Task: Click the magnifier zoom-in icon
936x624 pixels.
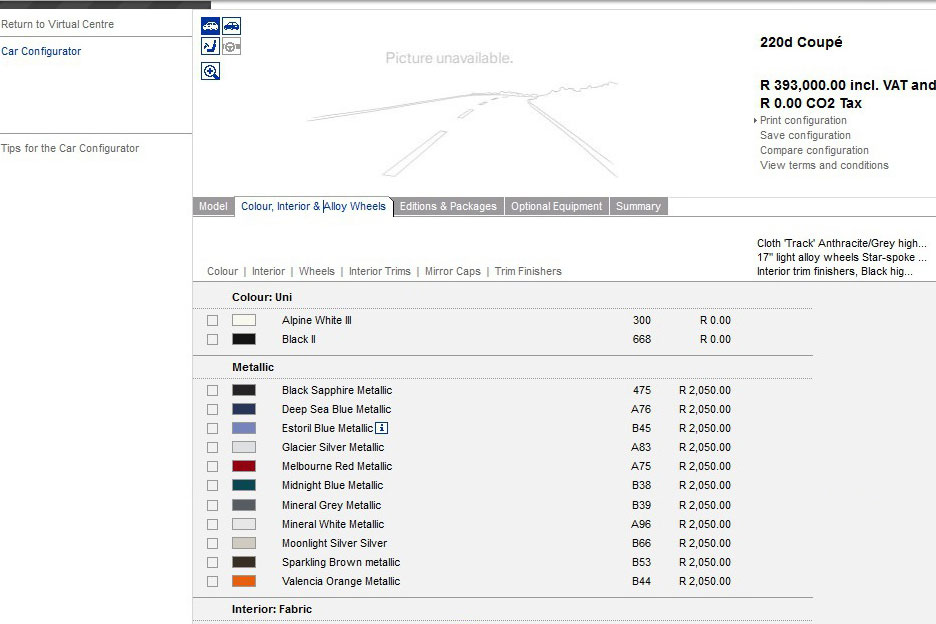Action: pos(210,71)
